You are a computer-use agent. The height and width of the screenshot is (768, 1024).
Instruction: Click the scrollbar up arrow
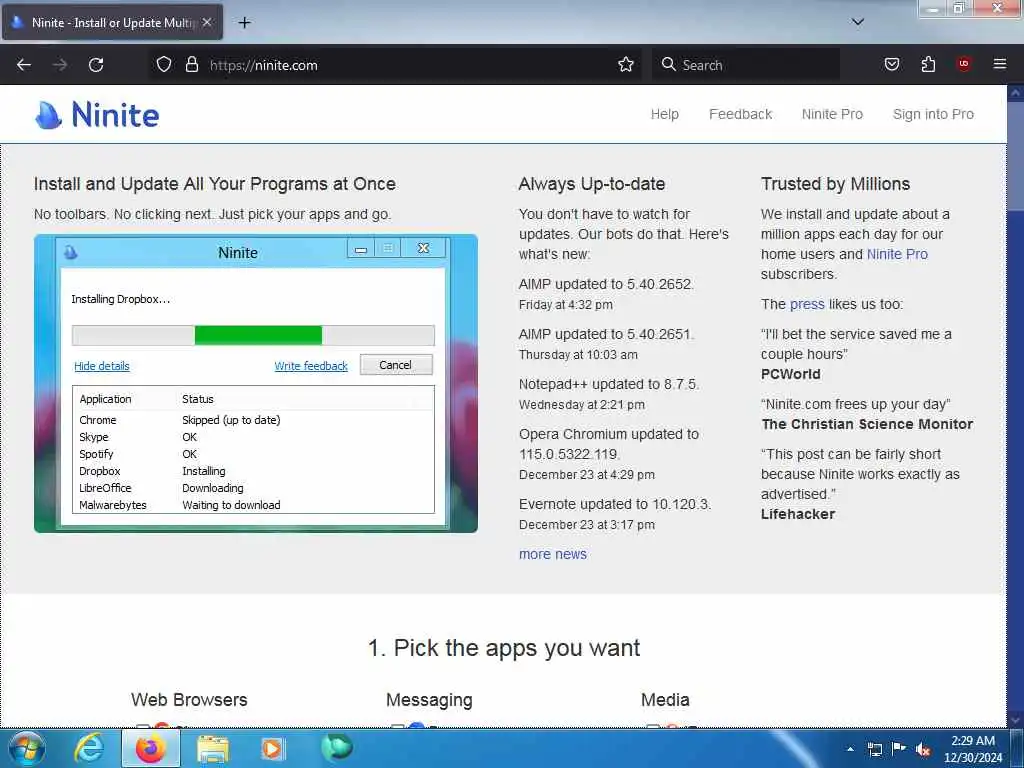tap(1015, 93)
